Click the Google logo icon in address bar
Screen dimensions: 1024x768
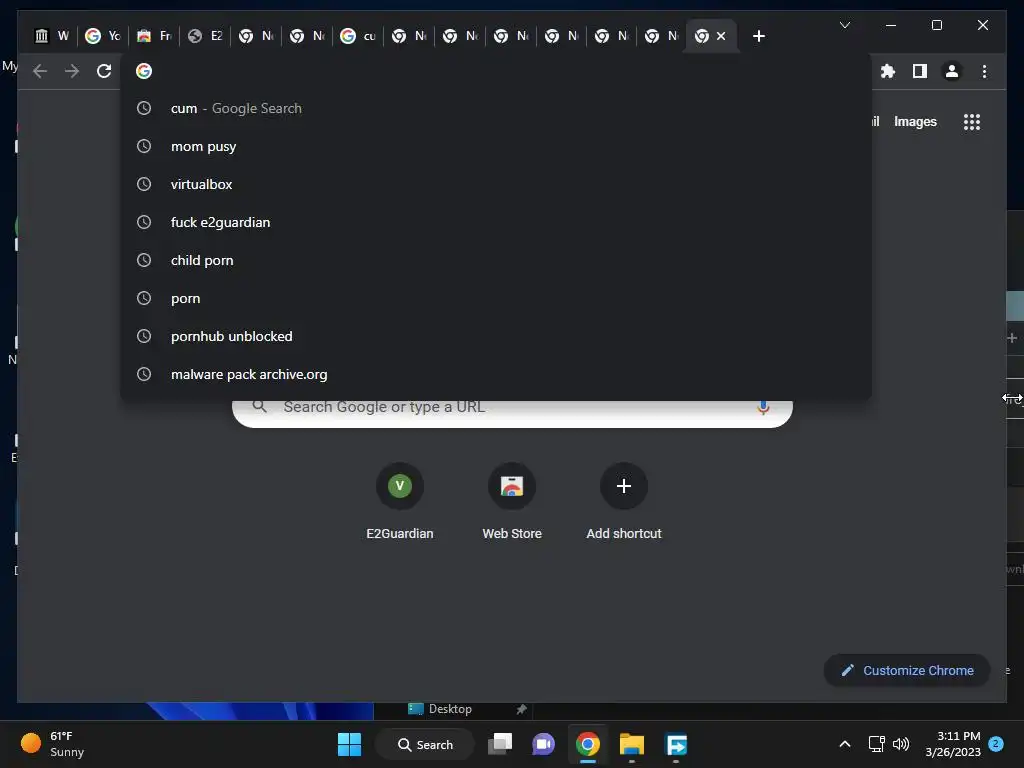(x=144, y=71)
